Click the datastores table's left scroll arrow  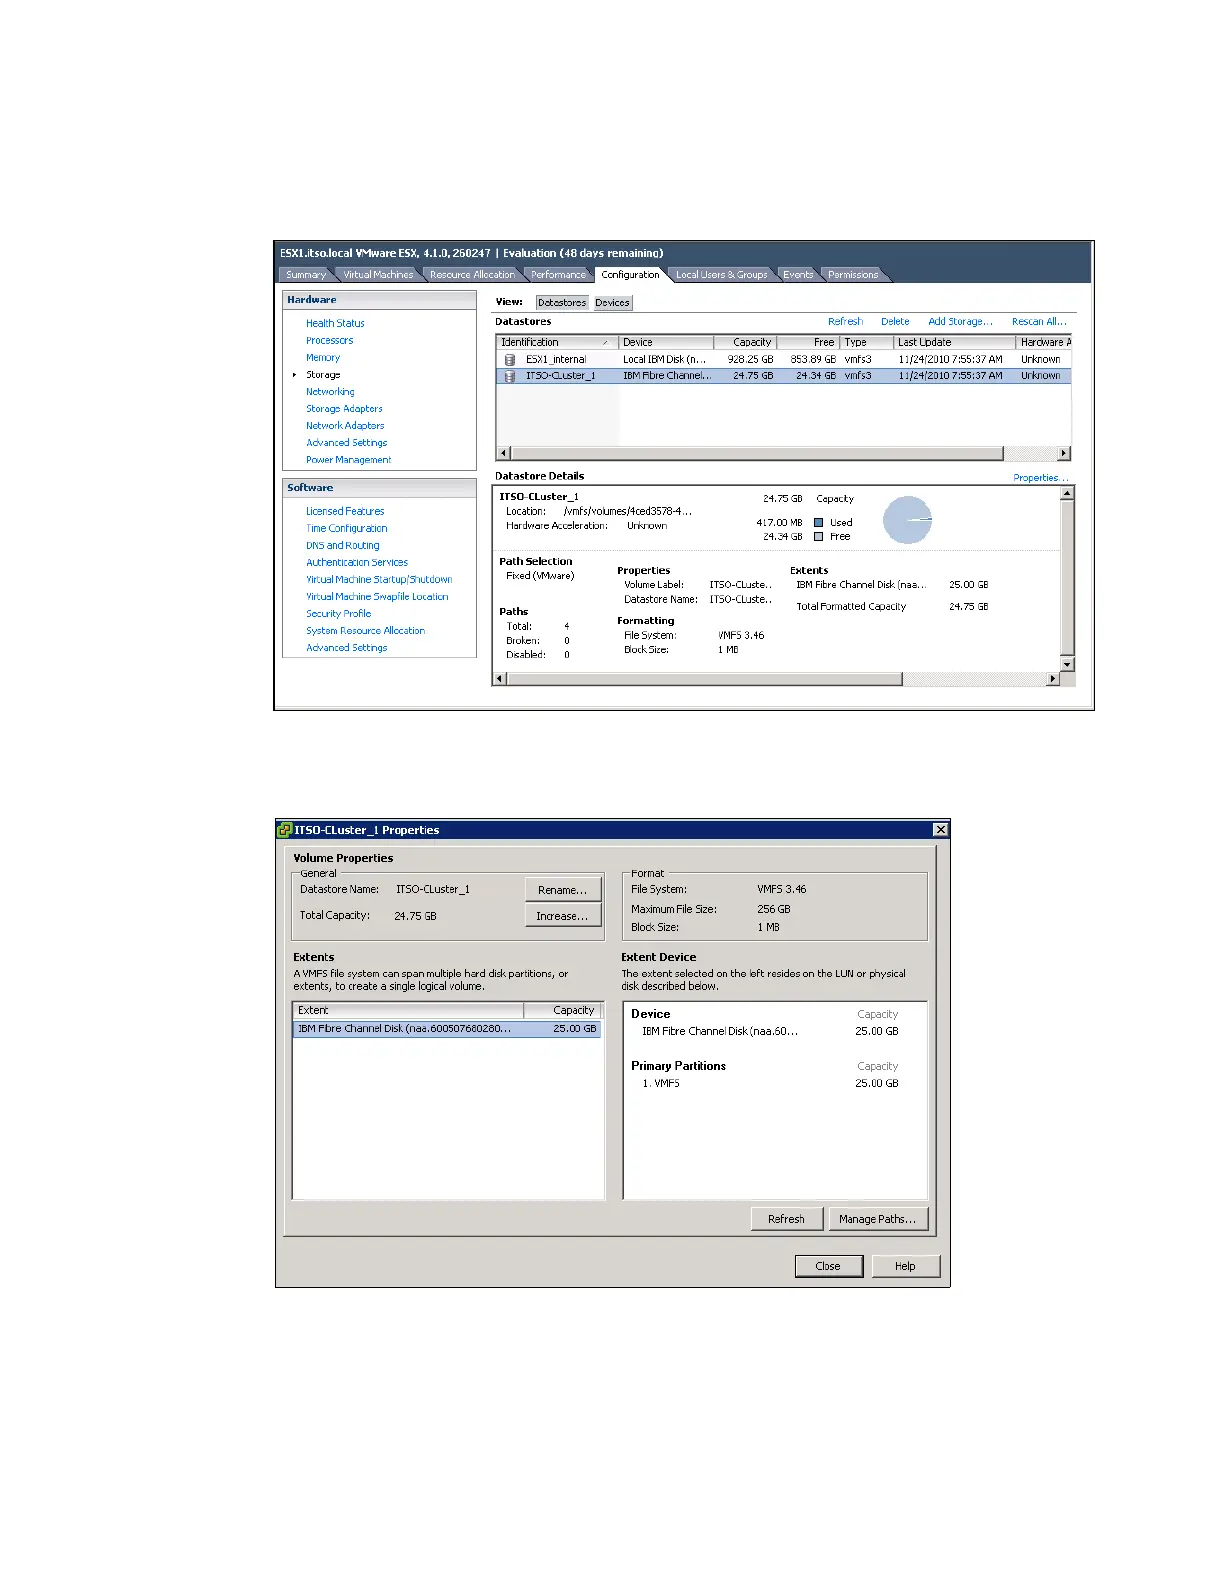[x=503, y=453]
